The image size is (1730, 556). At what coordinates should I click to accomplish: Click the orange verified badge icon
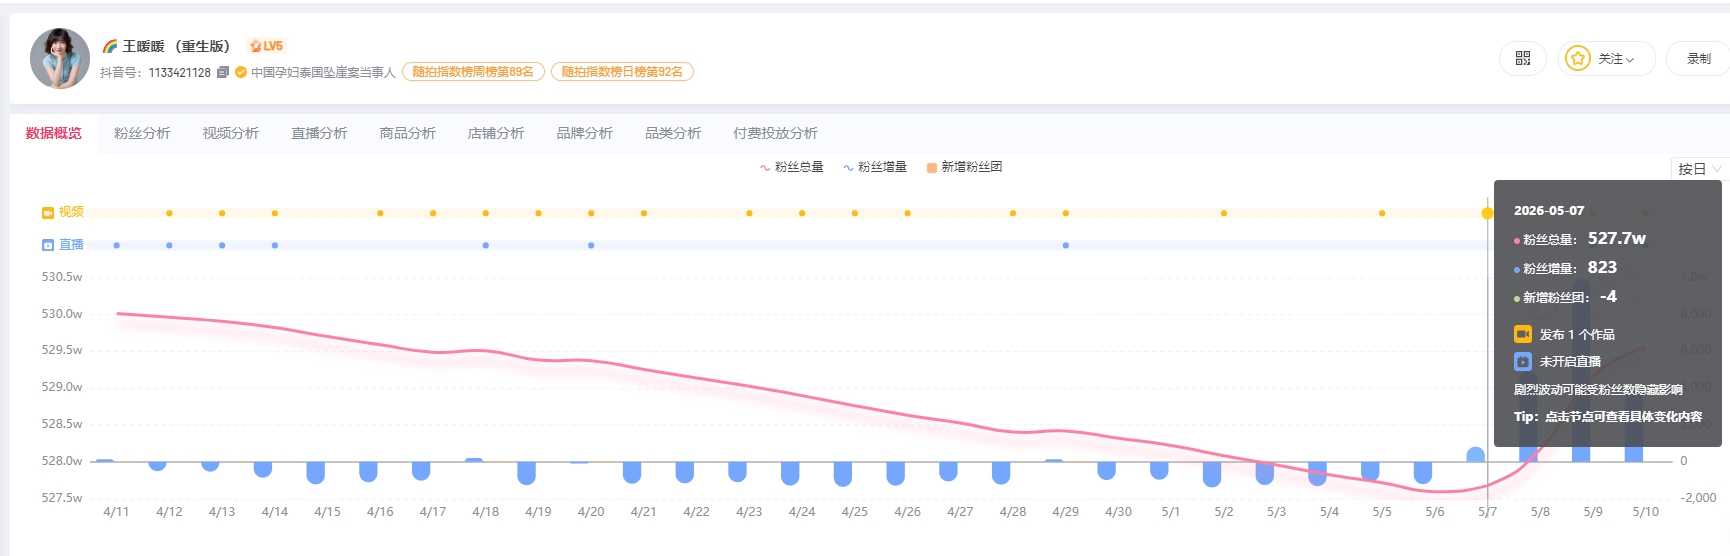241,72
